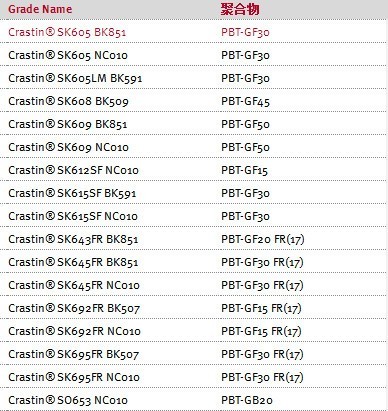This screenshot has height=411, width=388.
Task: Select Crastin SK692FR NC010 link
Action: [74, 331]
